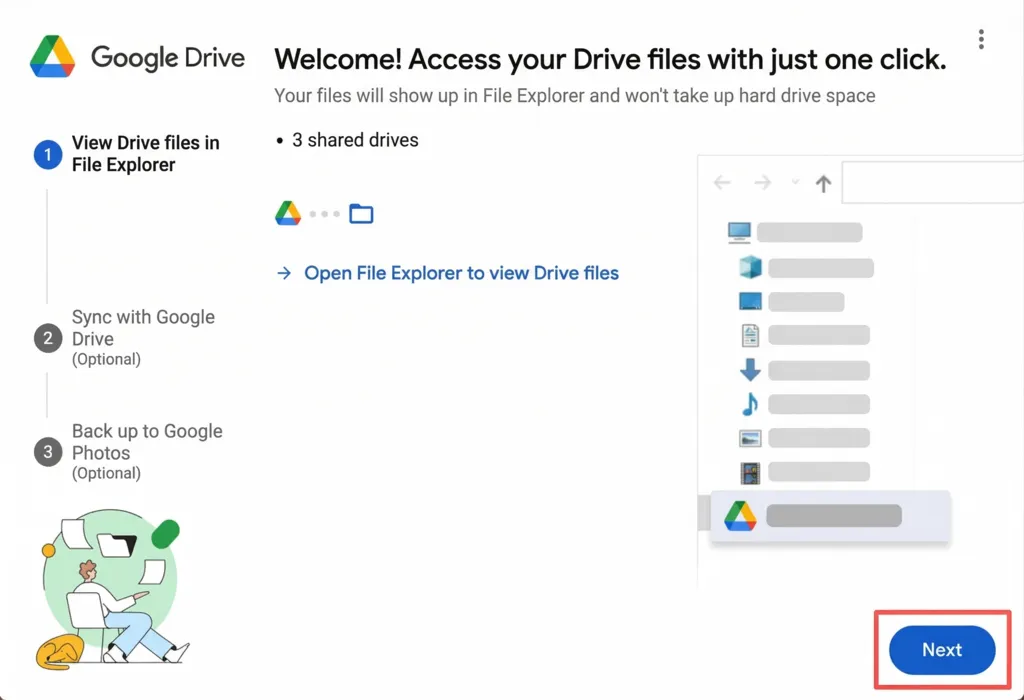Select step 1 View Drive files

tap(145, 154)
